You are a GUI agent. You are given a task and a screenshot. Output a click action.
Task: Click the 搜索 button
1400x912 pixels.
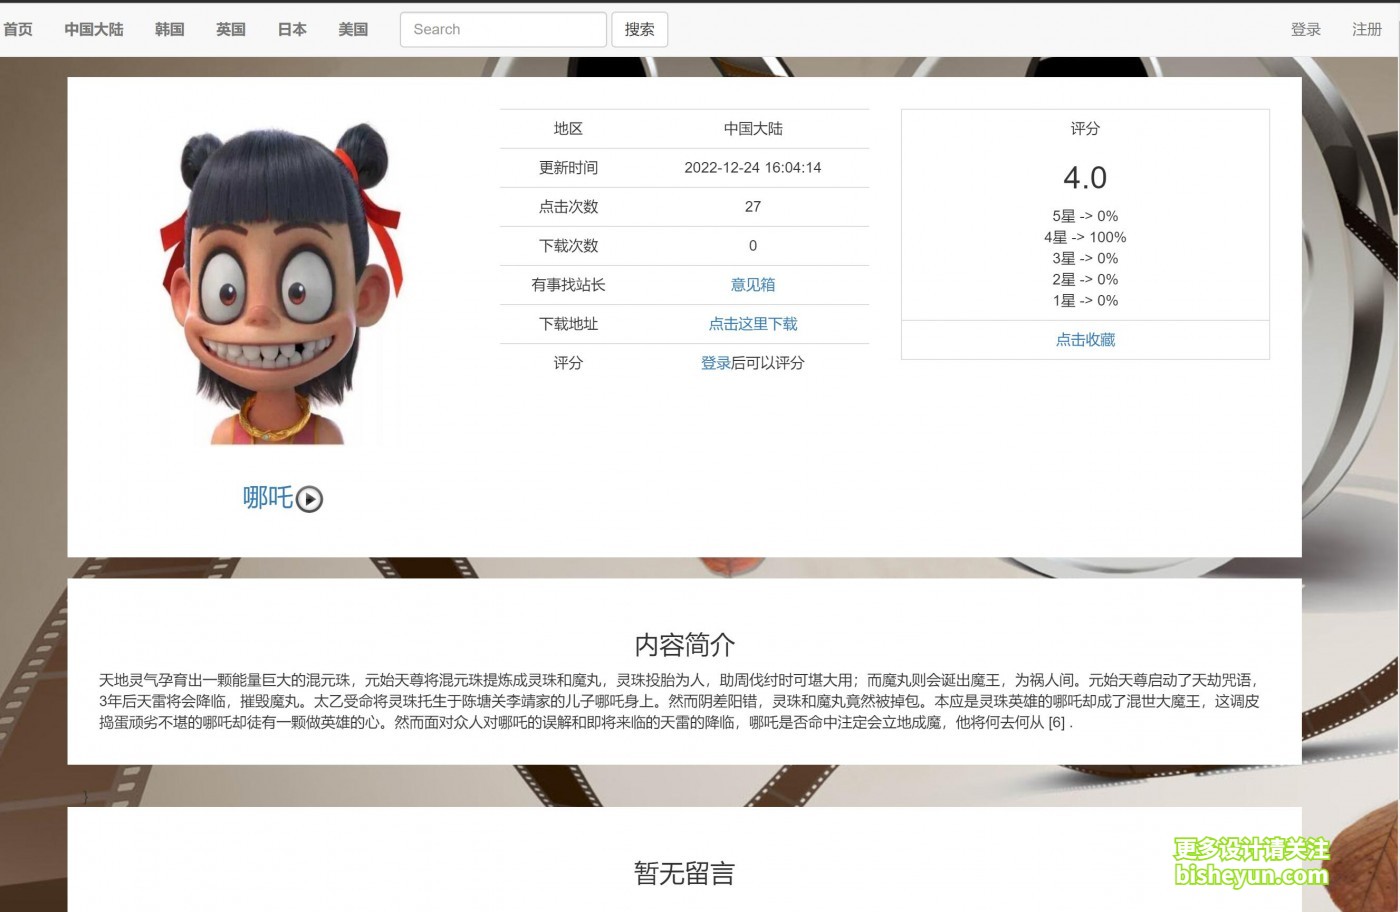click(x=640, y=29)
